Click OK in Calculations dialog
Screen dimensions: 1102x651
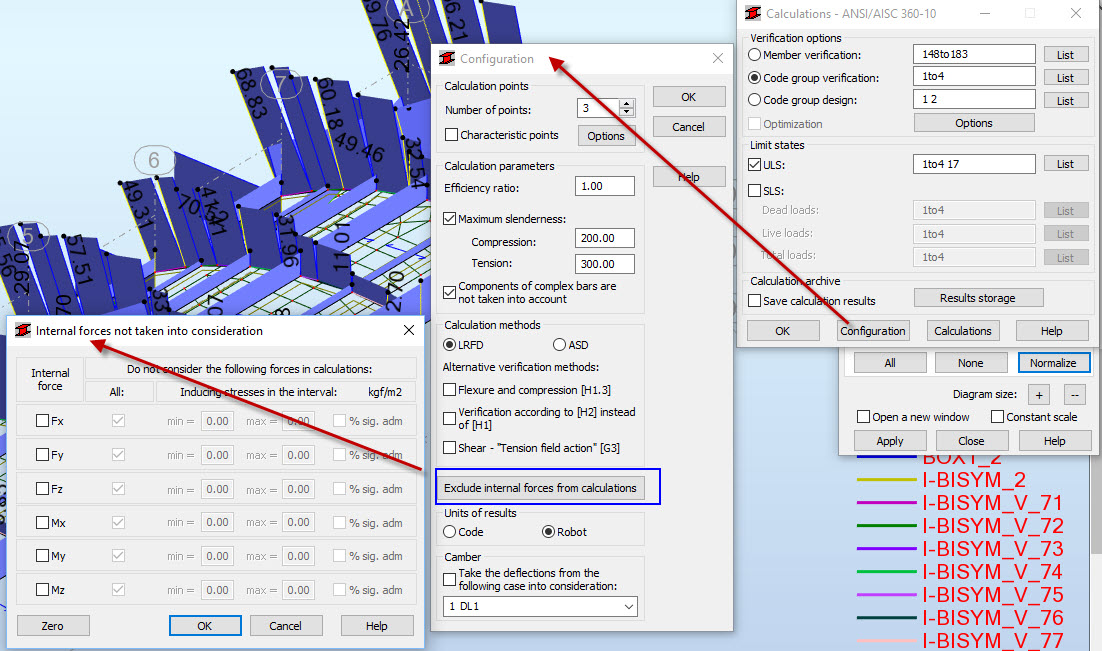click(783, 330)
